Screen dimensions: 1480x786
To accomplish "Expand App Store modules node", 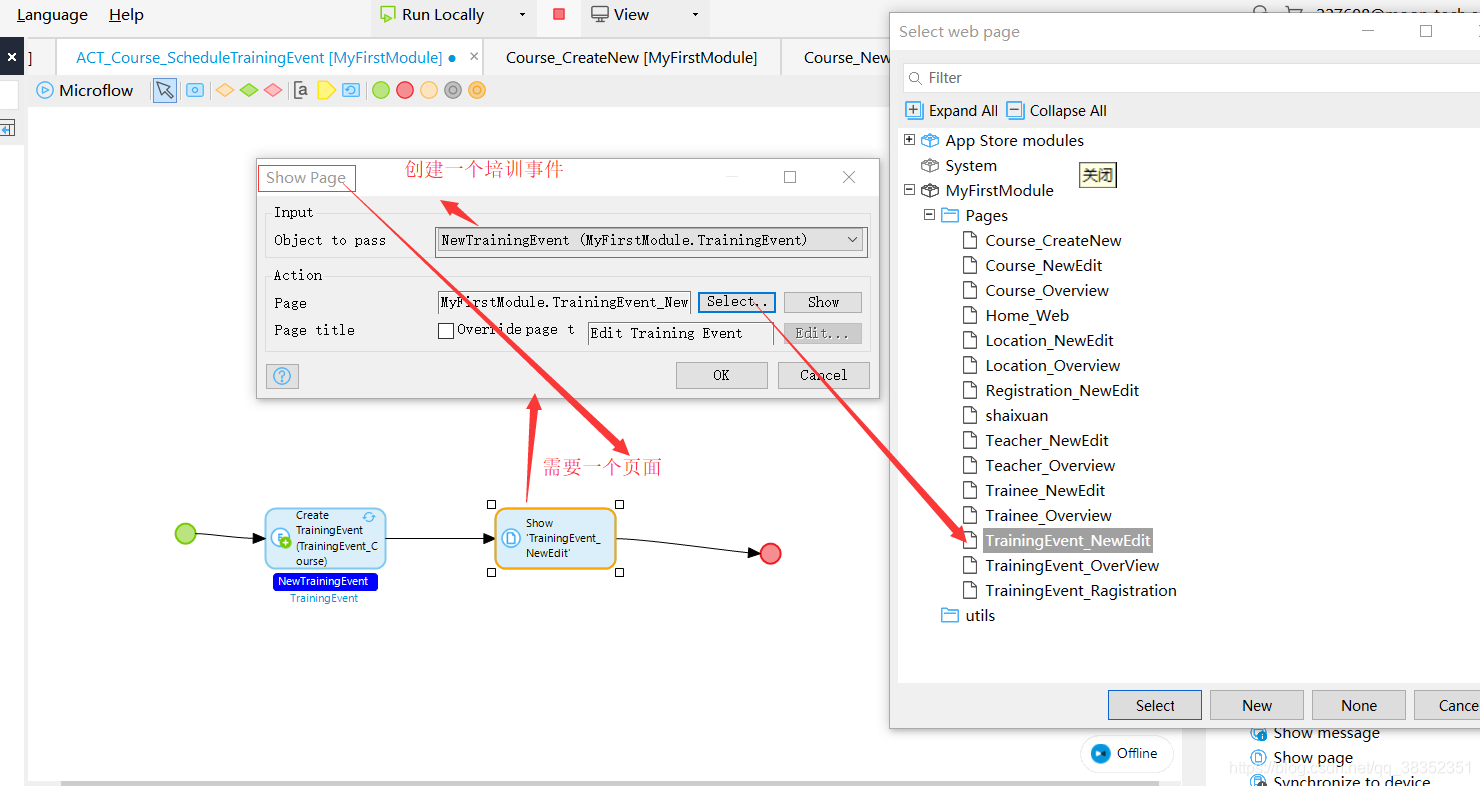I will point(909,140).
